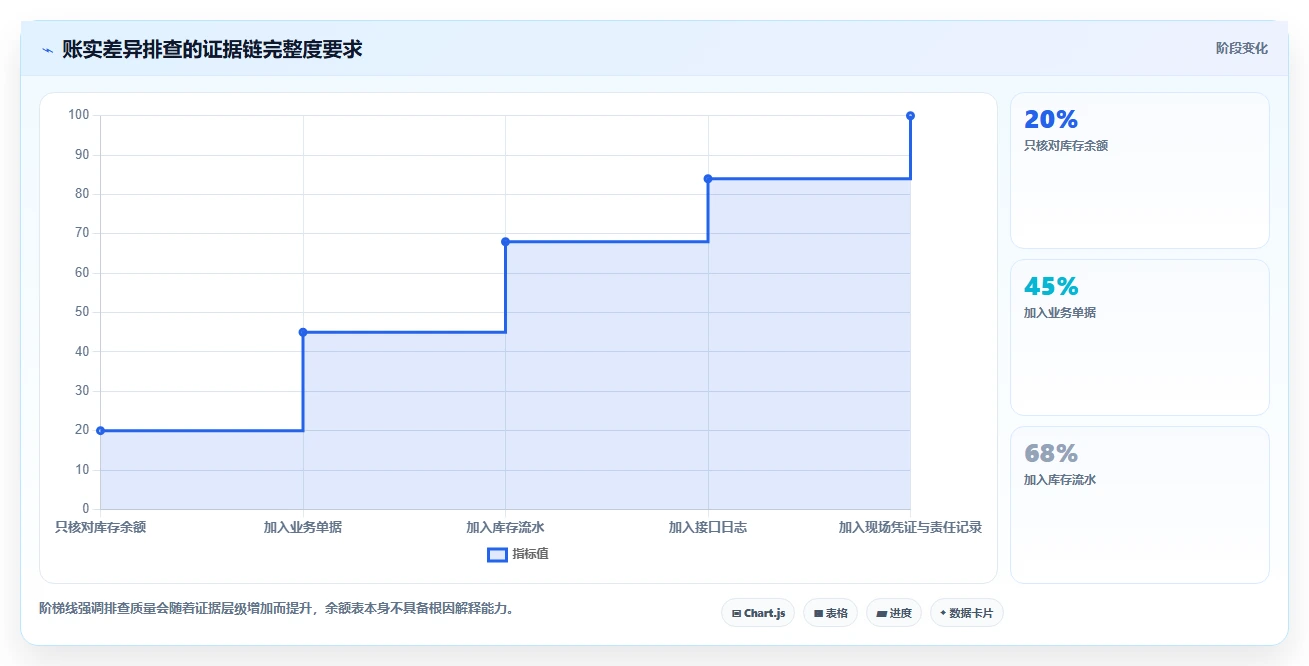1309x666 pixels.
Task: Click the 进度 tag
Action: click(x=894, y=613)
